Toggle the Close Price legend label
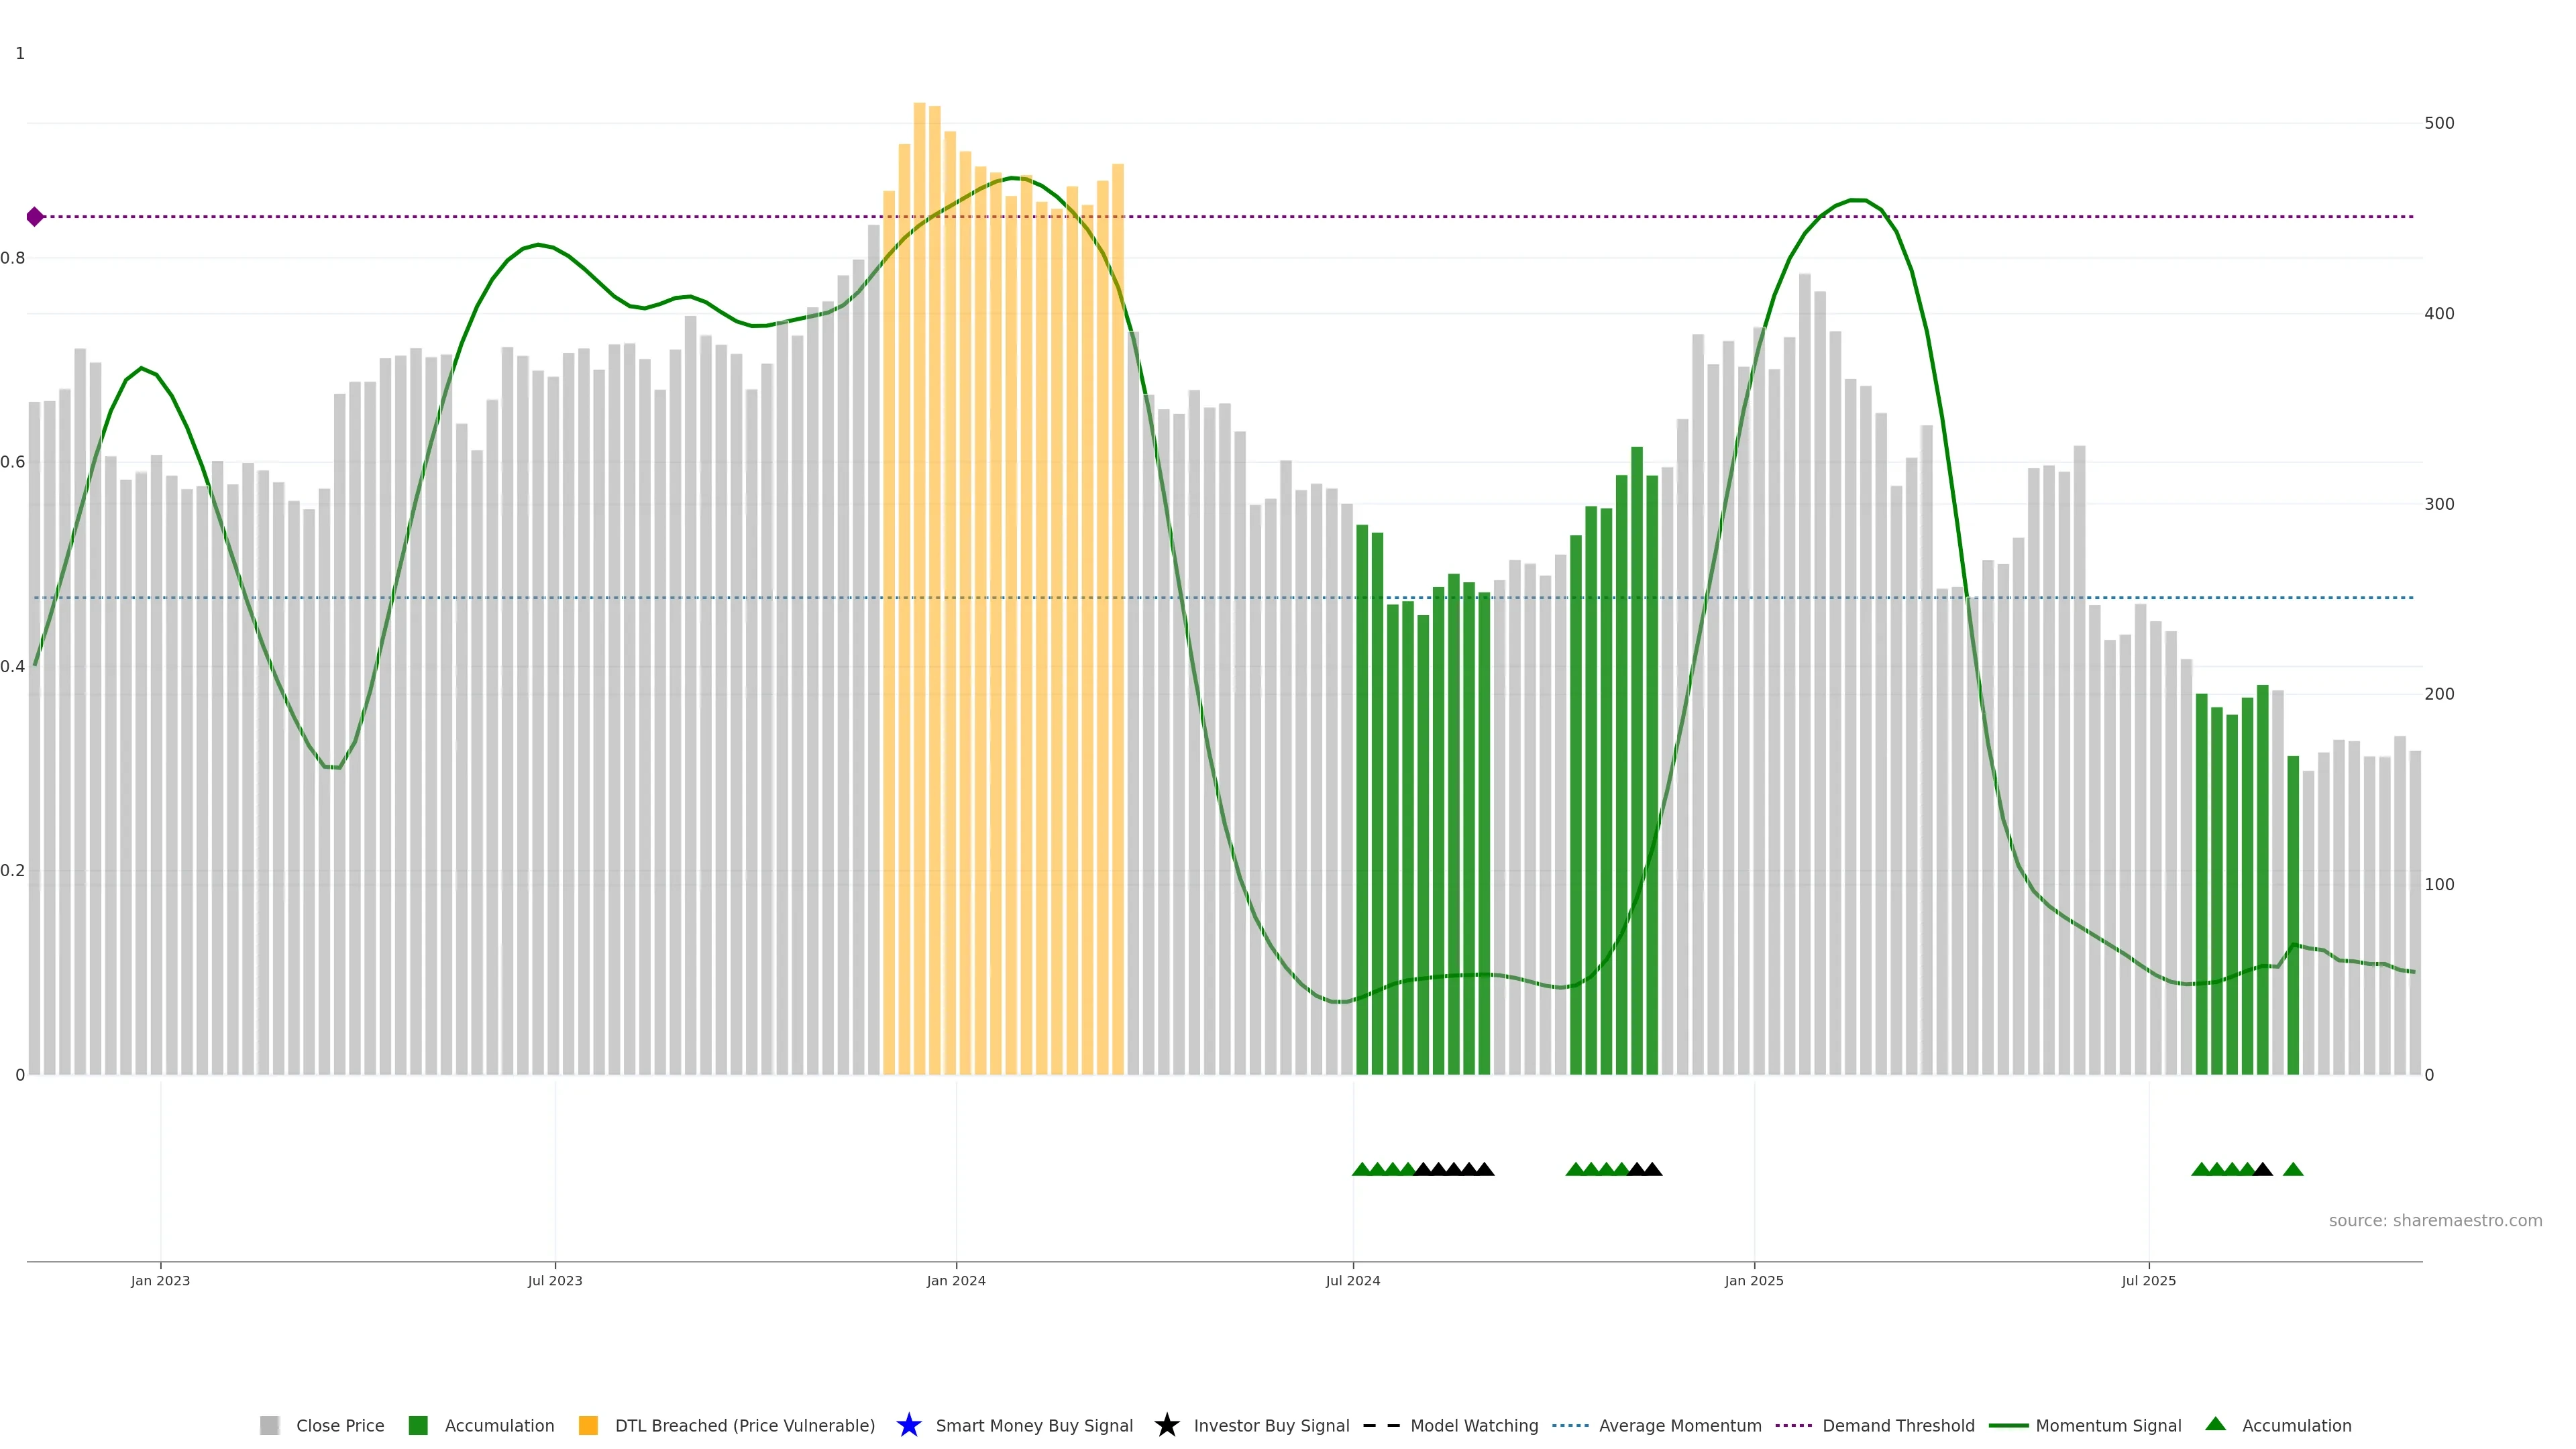The height and width of the screenshot is (1449, 2576). click(340, 1425)
